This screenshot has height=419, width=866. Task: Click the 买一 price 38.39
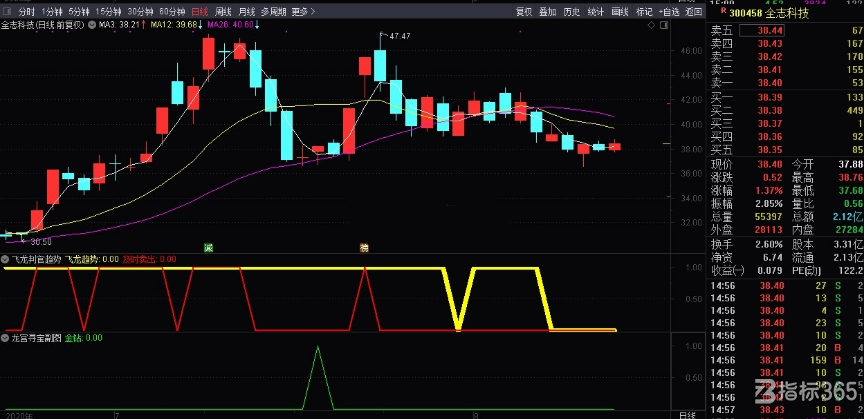pos(770,97)
